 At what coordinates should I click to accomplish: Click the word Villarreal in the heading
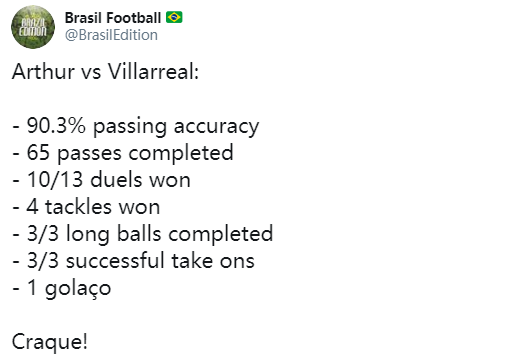(x=153, y=72)
